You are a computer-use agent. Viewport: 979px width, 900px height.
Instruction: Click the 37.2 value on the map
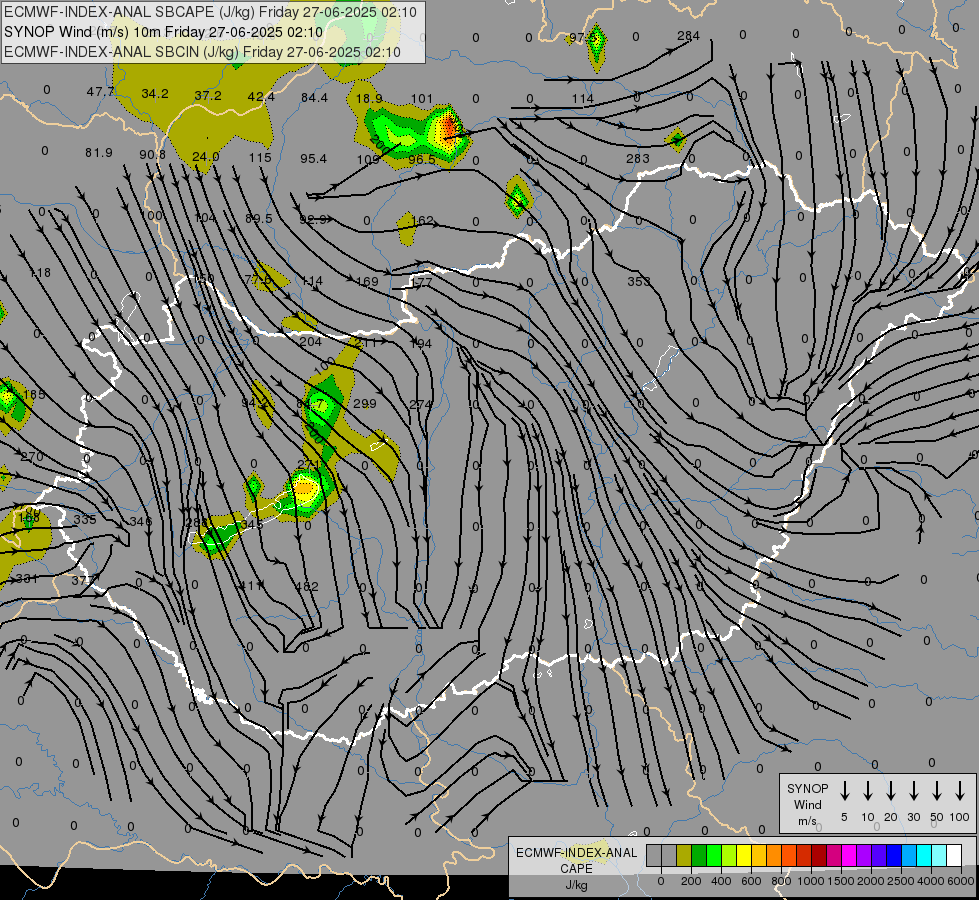tap(208, 96)
